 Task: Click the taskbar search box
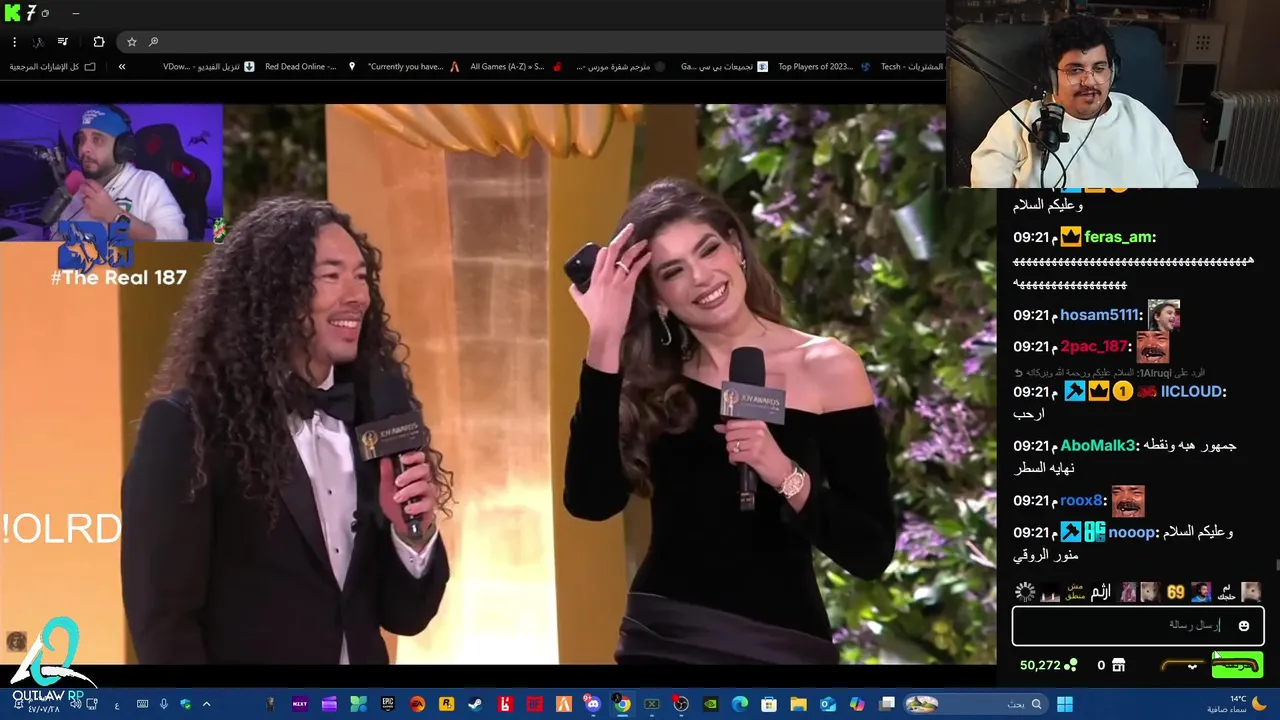(x=974, y=704)
